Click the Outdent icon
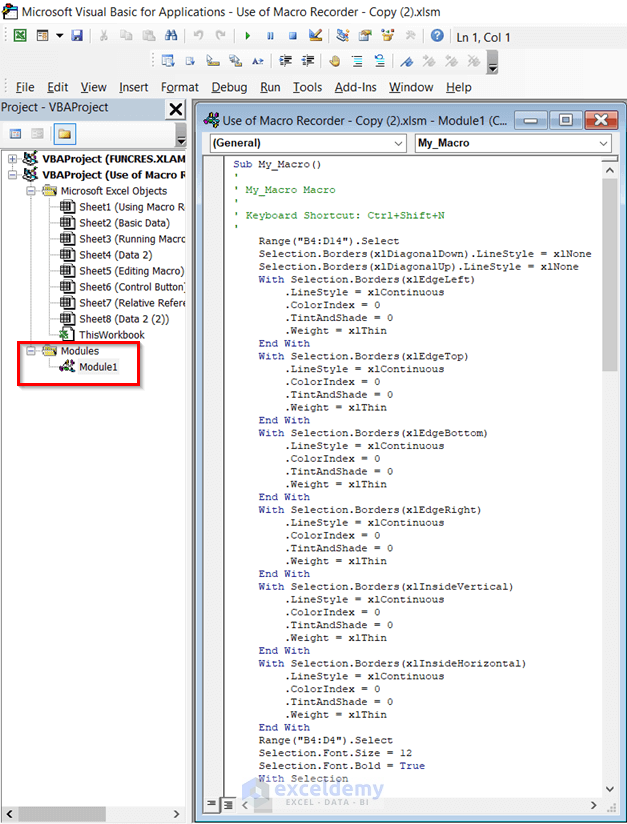This screenshot has height=824, width=627. pyautogui.click(x=307, y=61)
